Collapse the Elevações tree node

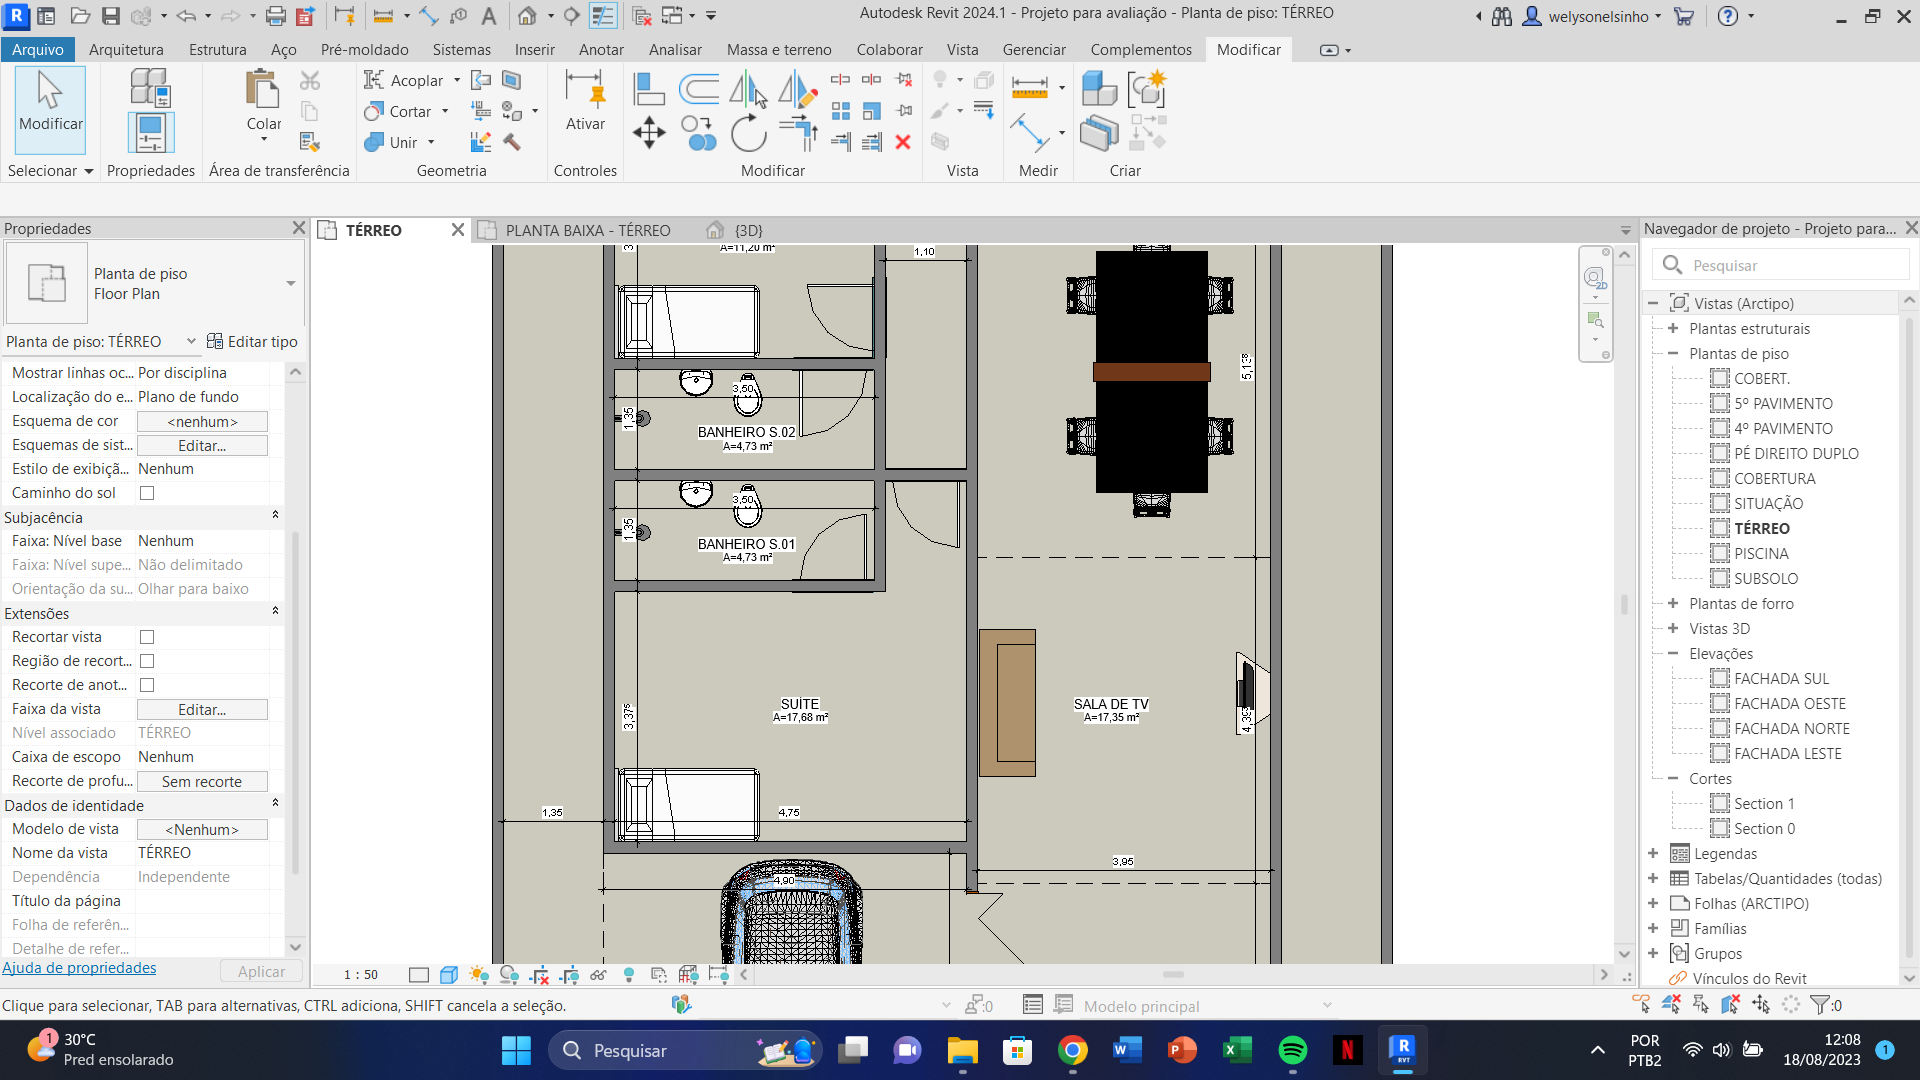point(1673,653)
